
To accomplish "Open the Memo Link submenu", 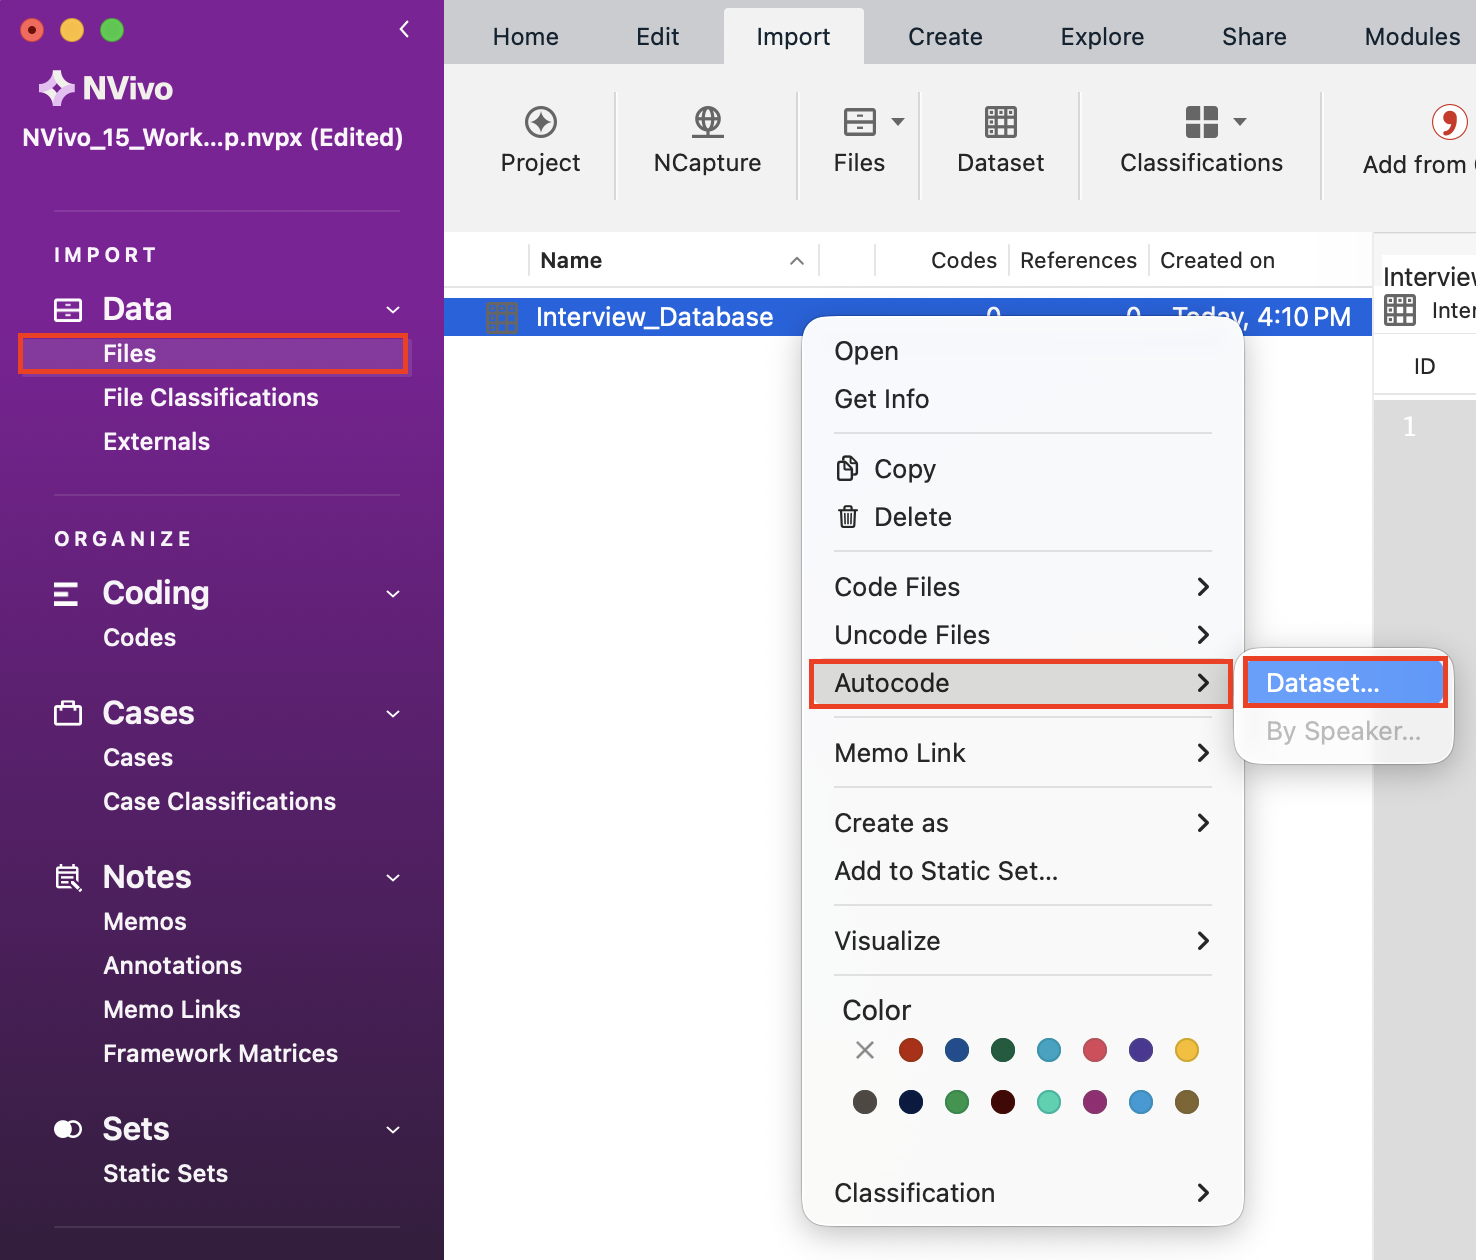I will [1023, 753].
